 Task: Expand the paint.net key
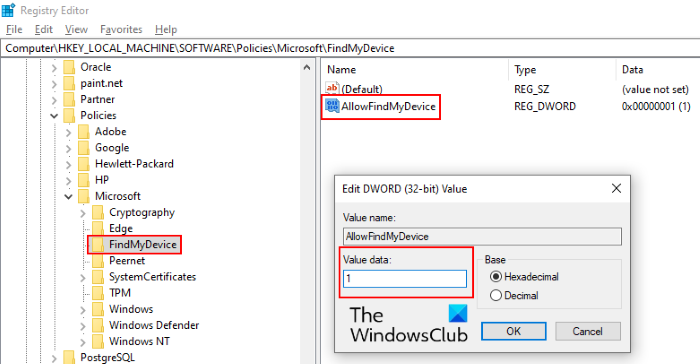tap(54, 84)
